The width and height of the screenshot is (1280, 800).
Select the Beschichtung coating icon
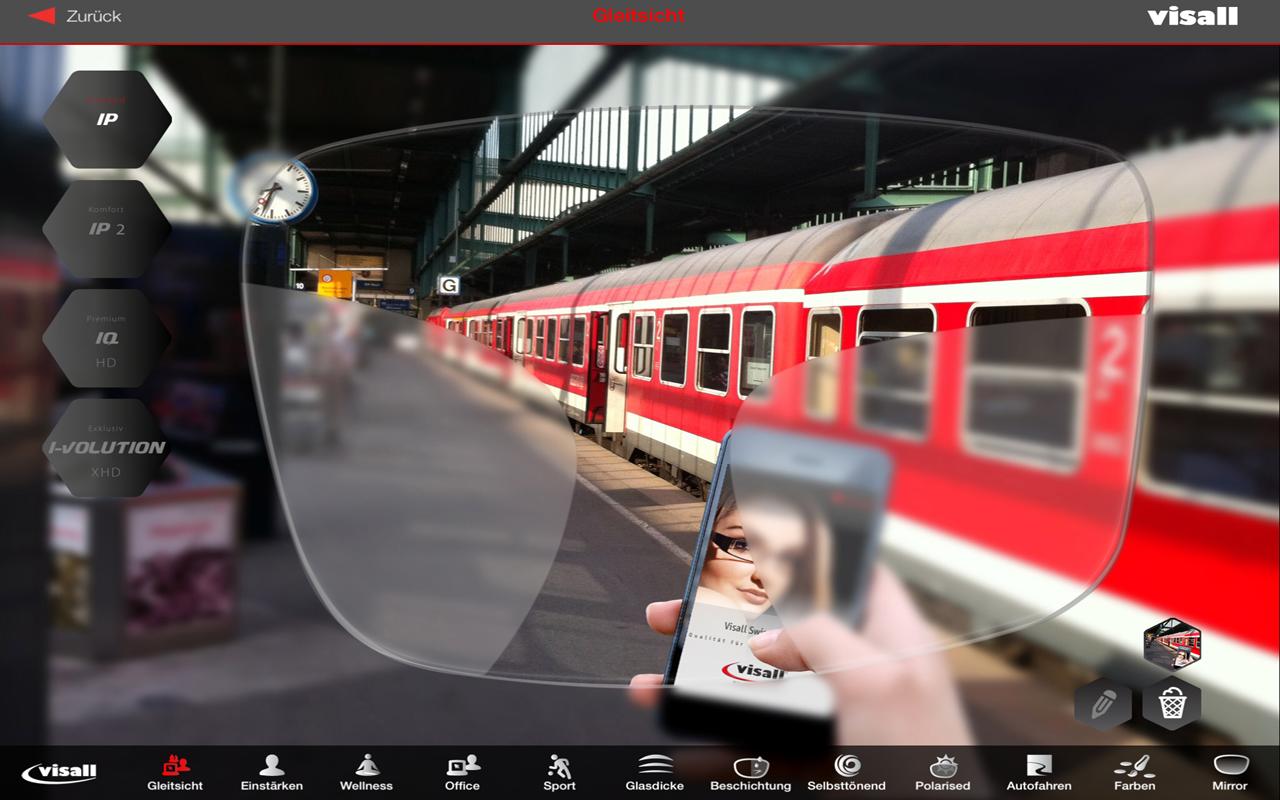click(749, 770)
